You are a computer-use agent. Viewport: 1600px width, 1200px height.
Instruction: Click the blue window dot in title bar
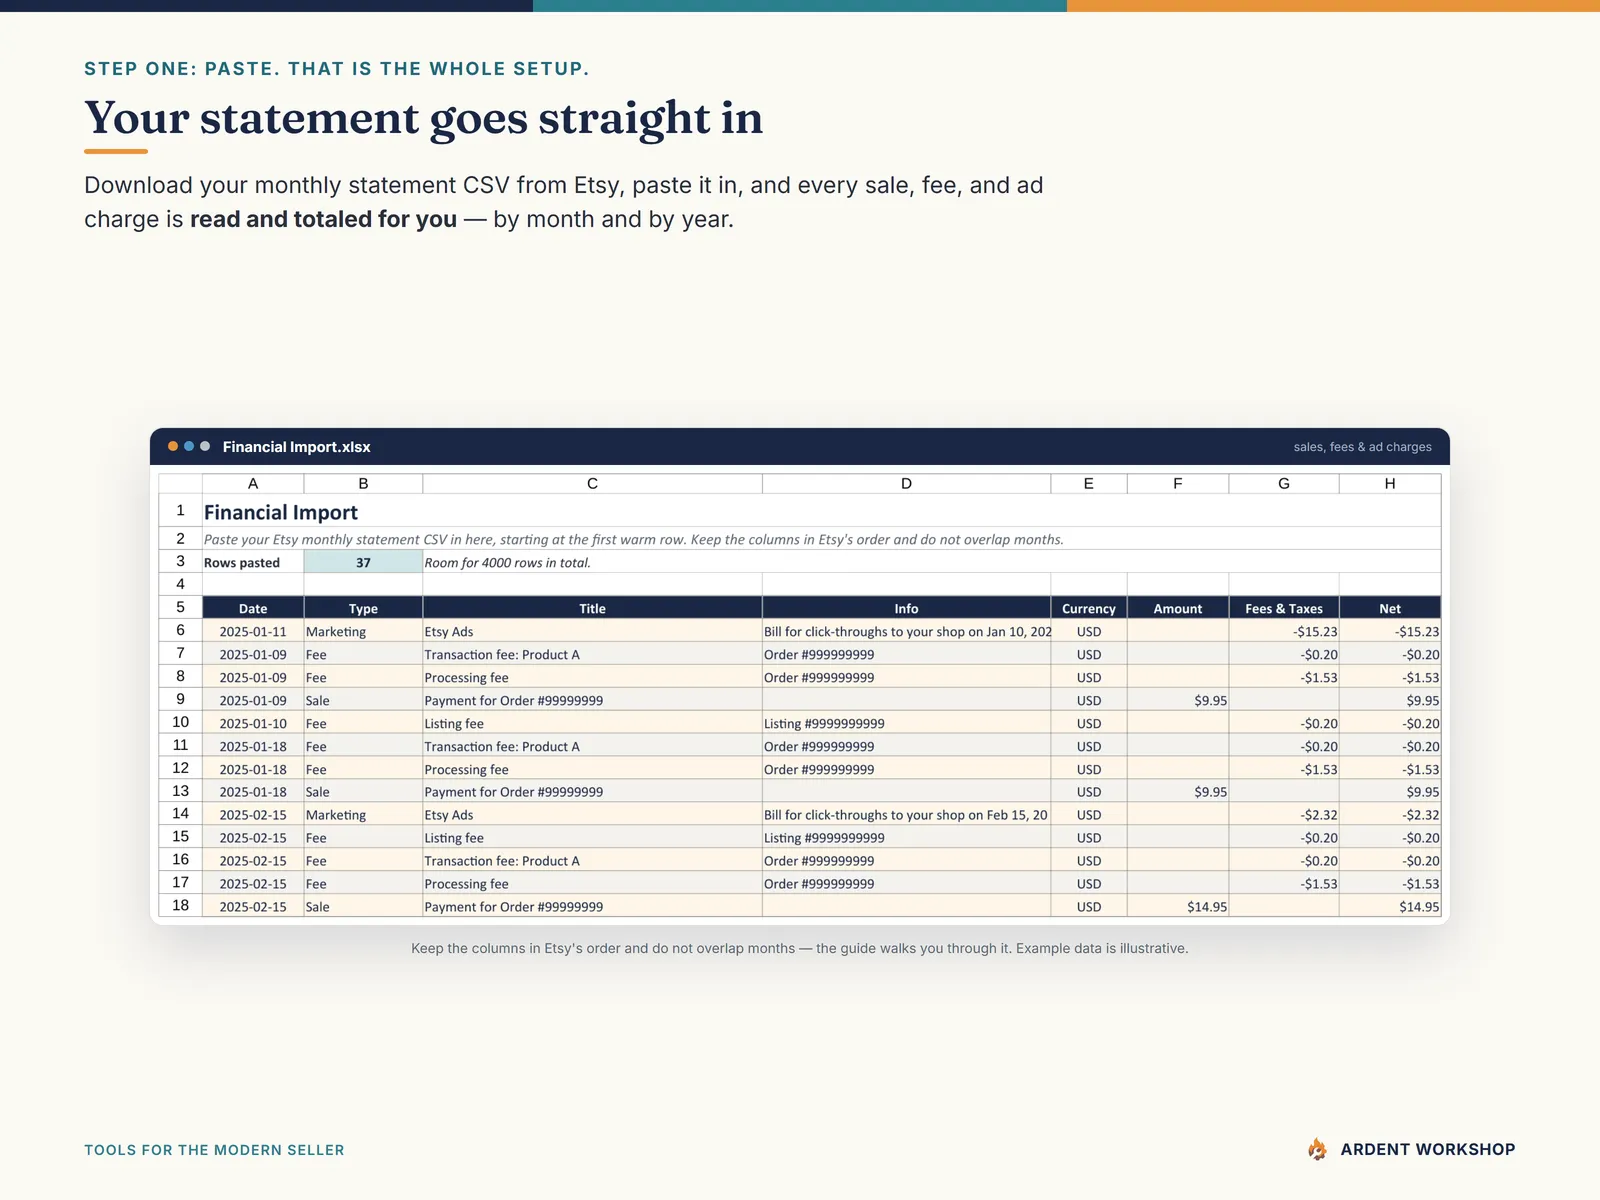pyautogui.click(x=189, y=446)
